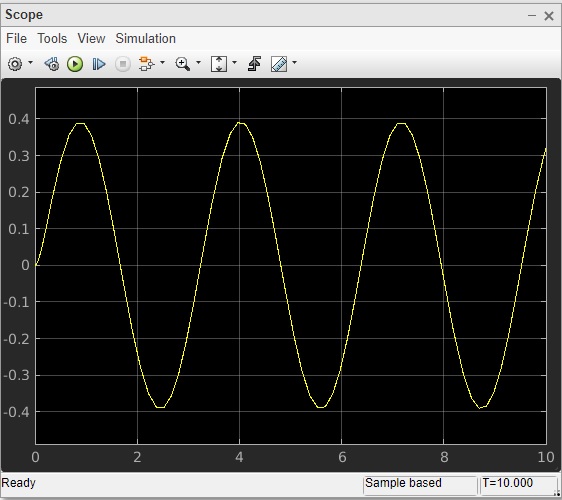
Task: Click the Scale Axes Limits icon
Action: (219, 64)
